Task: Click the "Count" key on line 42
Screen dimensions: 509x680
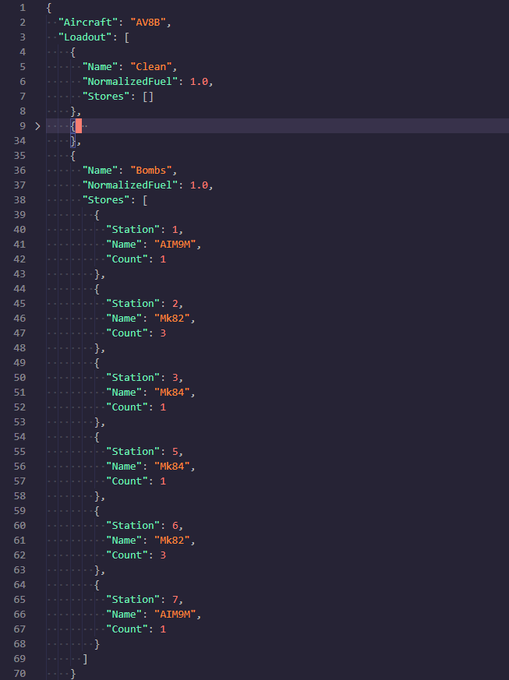Action: click(127, 259)
